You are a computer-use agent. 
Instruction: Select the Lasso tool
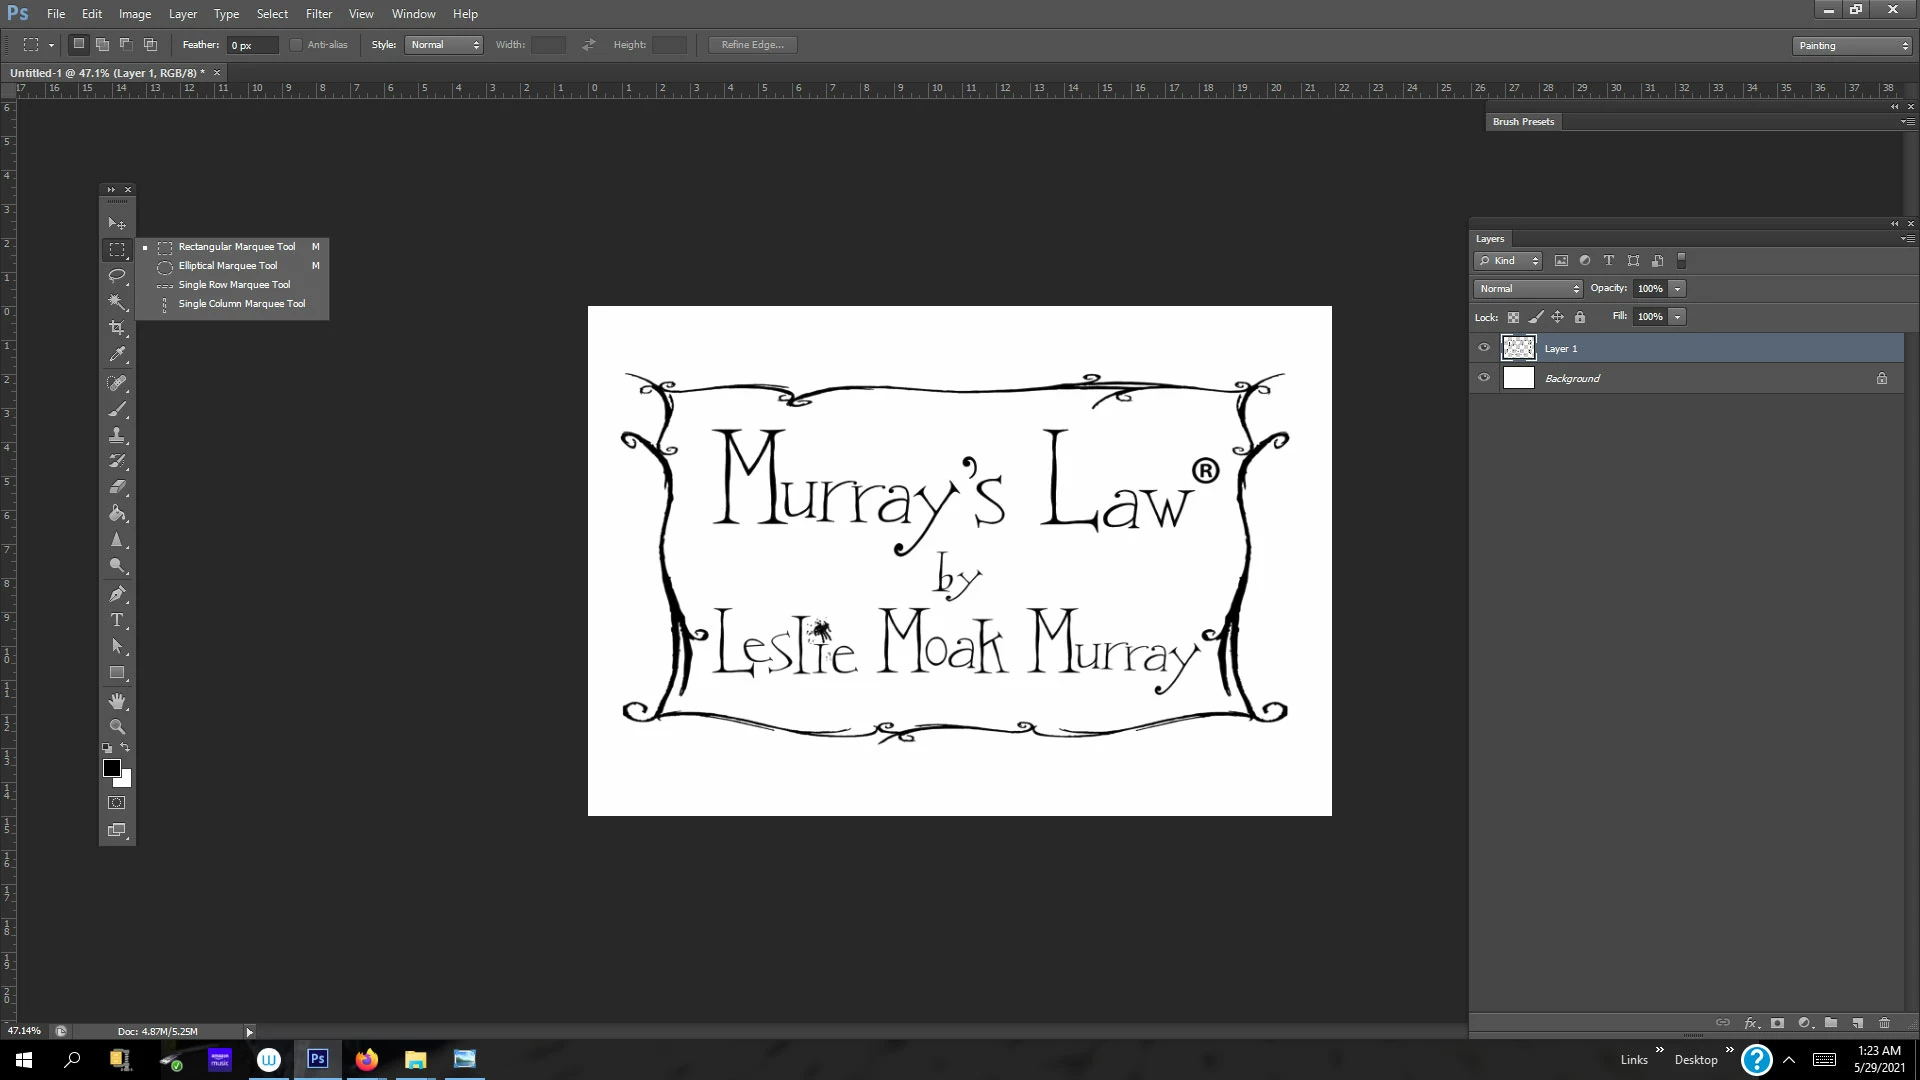pos(117,275)
